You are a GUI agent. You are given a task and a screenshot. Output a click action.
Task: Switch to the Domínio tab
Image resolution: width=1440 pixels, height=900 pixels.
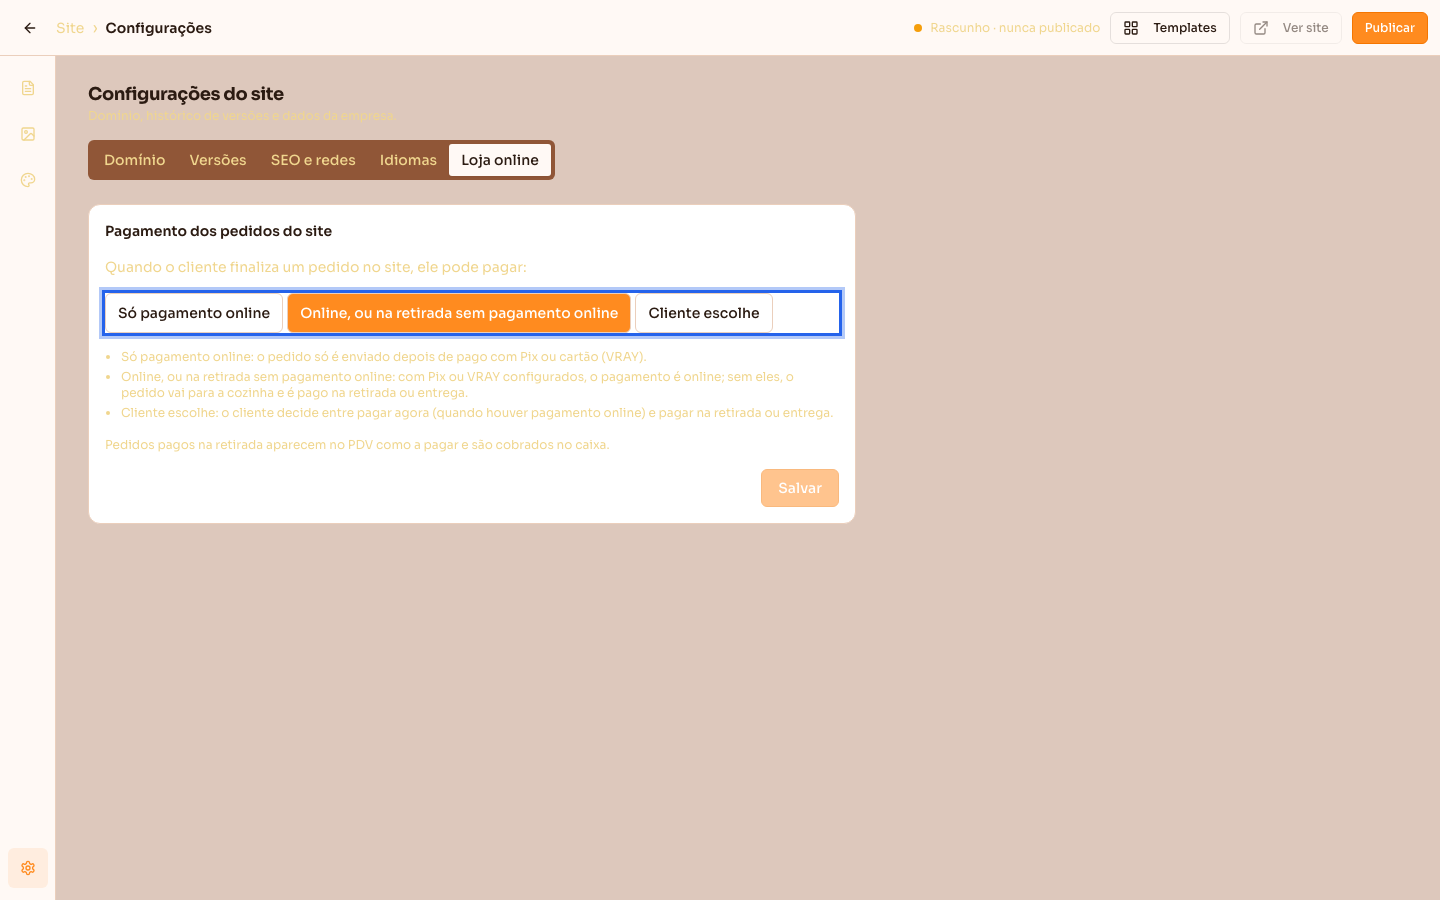tap(135, 160)
